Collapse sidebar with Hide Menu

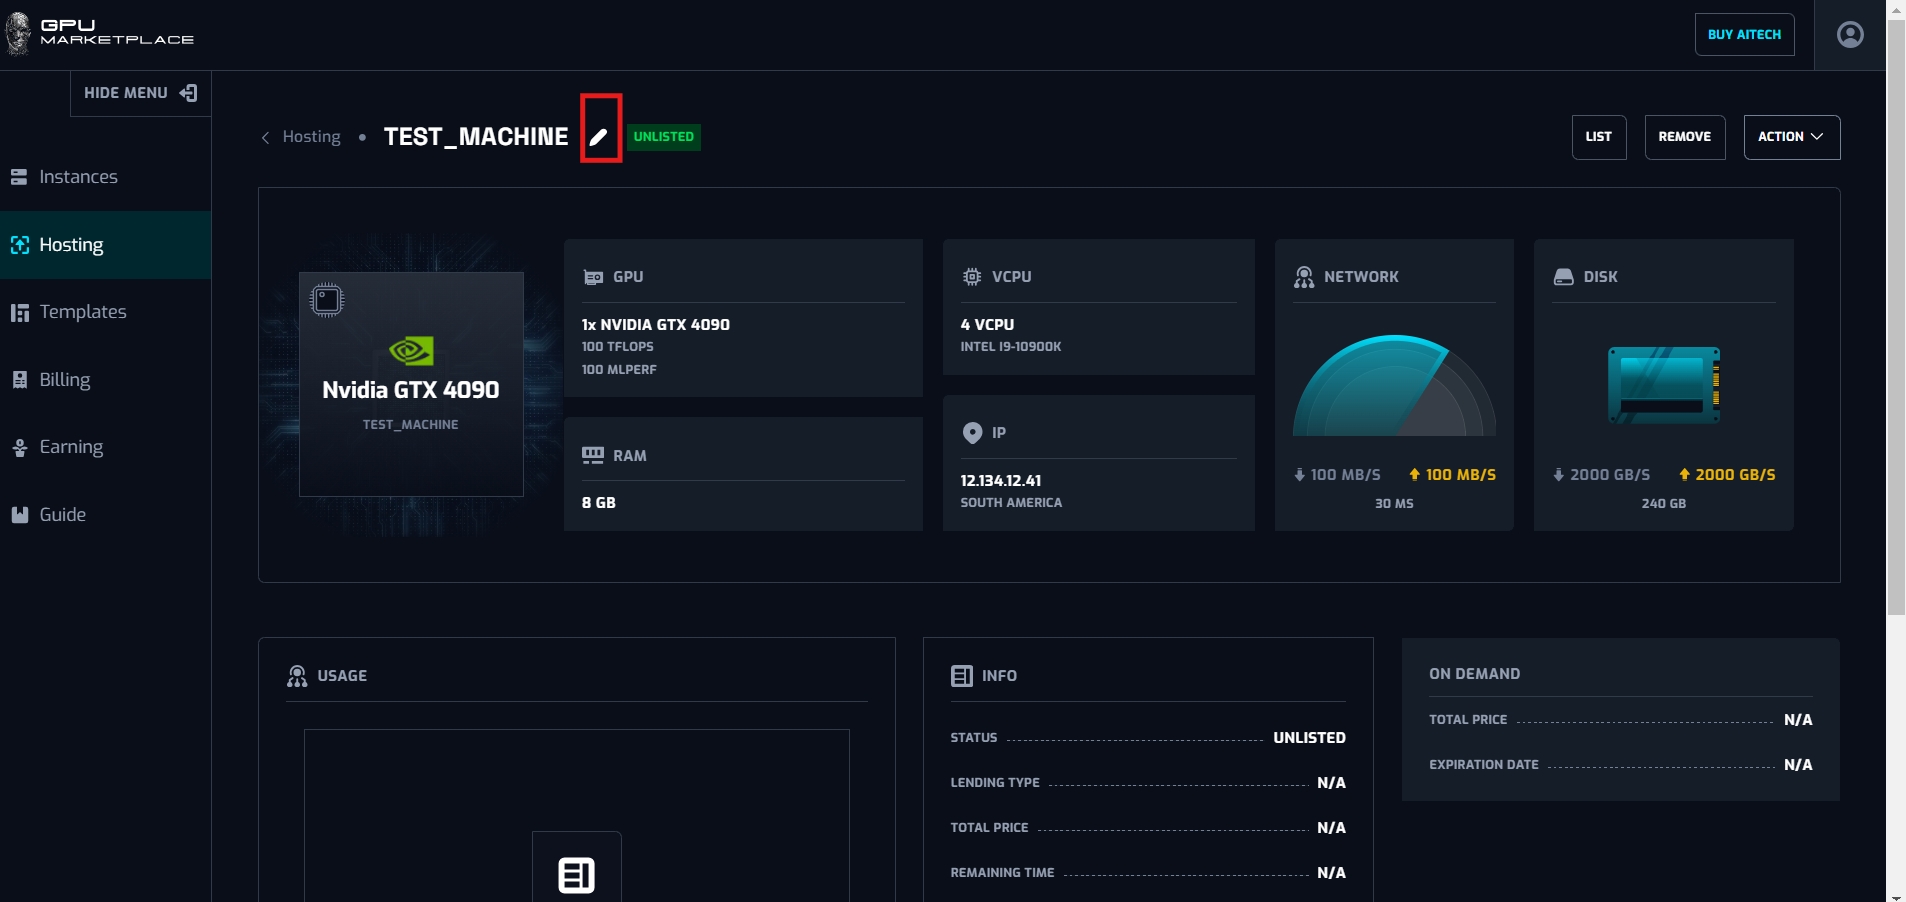point(140,93)
